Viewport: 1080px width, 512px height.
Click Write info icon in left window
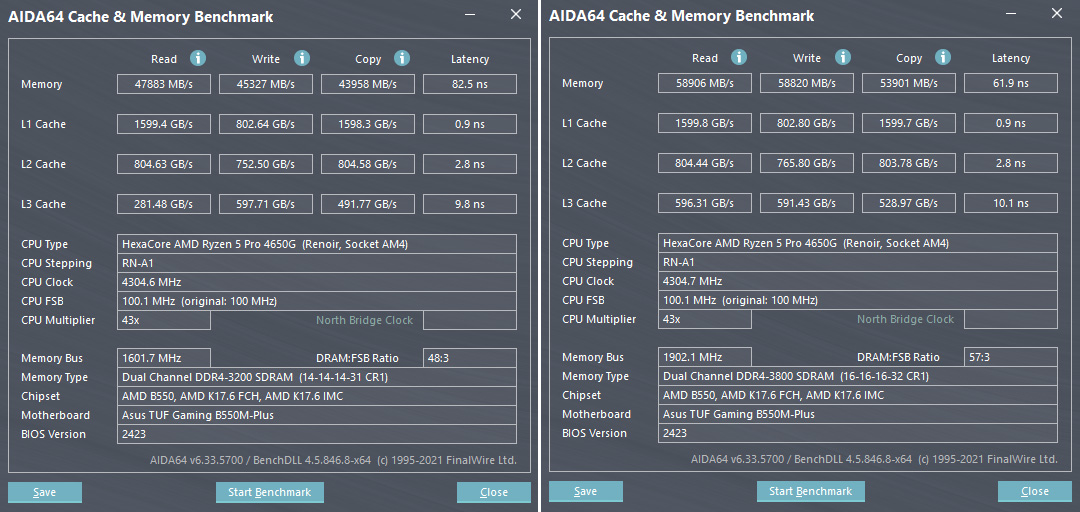302,58
